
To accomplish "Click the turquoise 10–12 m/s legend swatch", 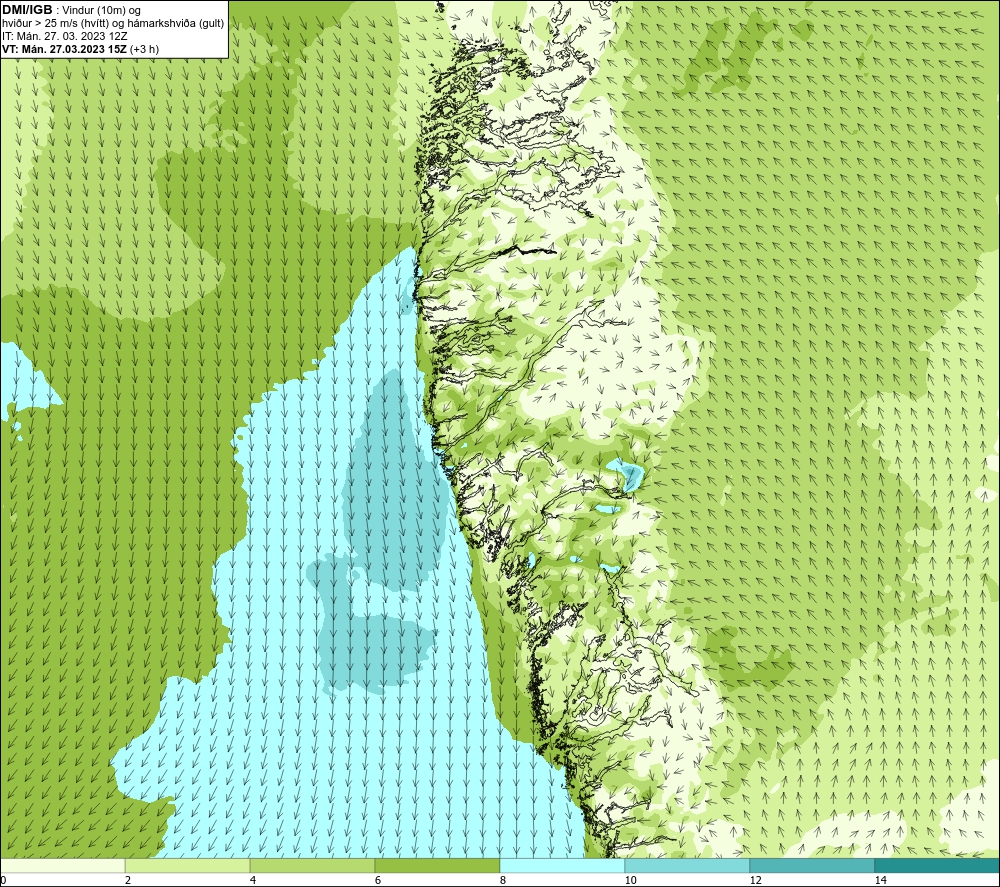I will (688, 865).
